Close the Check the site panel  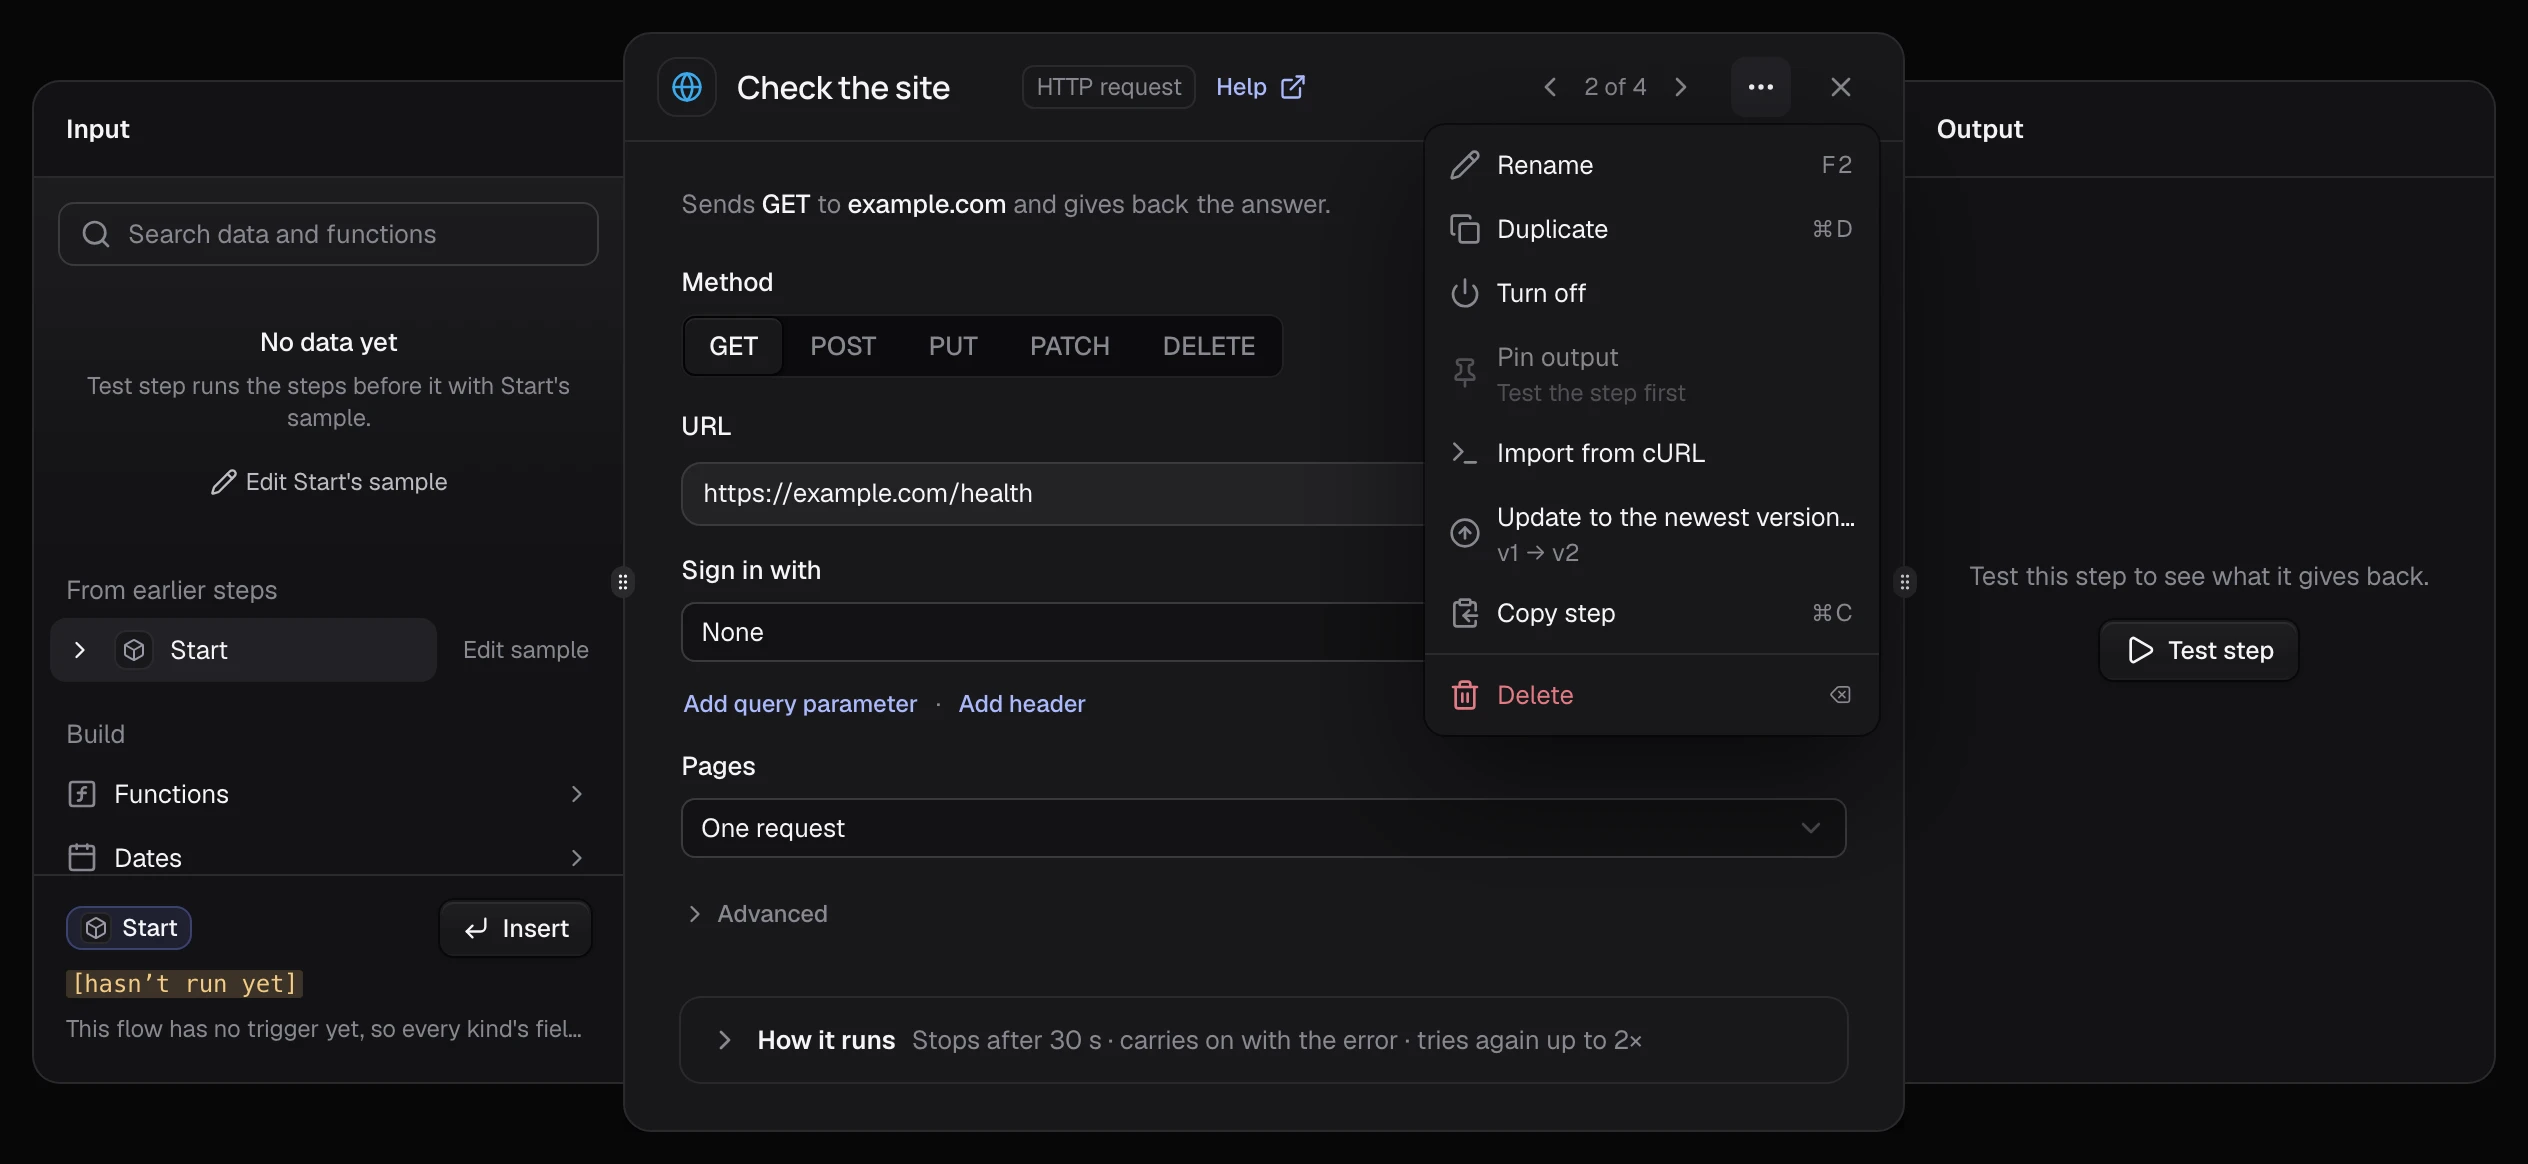pyautogui.click(x=1840, y=87)
